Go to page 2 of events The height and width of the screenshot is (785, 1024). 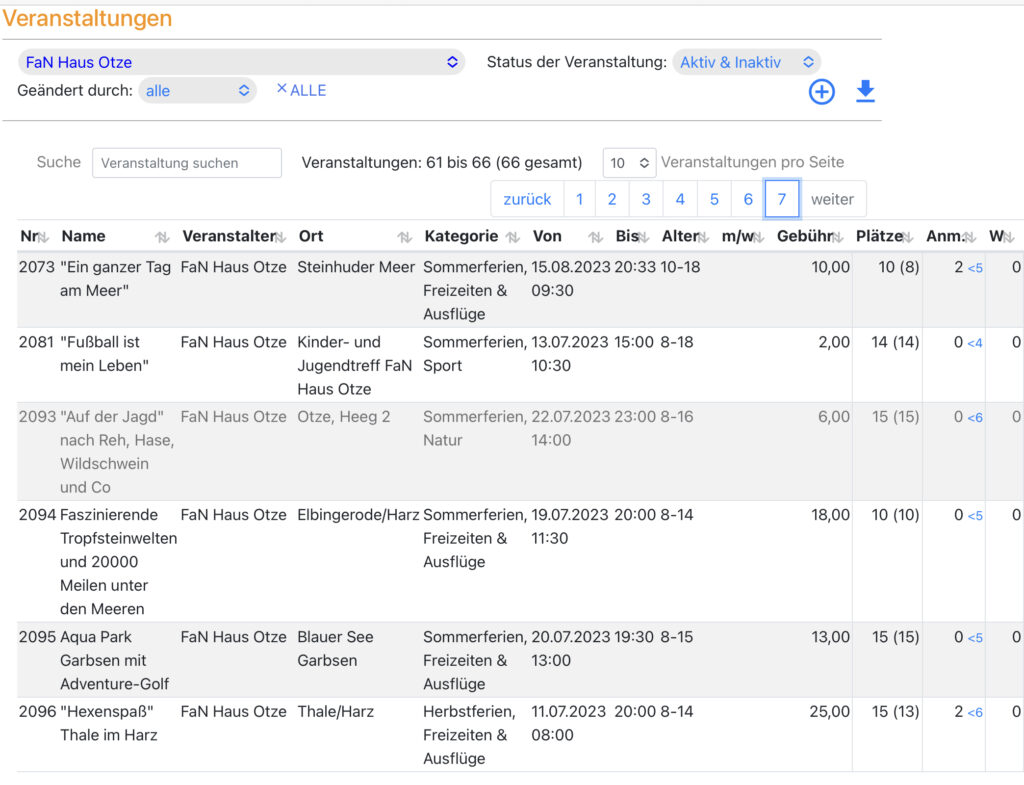612,199
